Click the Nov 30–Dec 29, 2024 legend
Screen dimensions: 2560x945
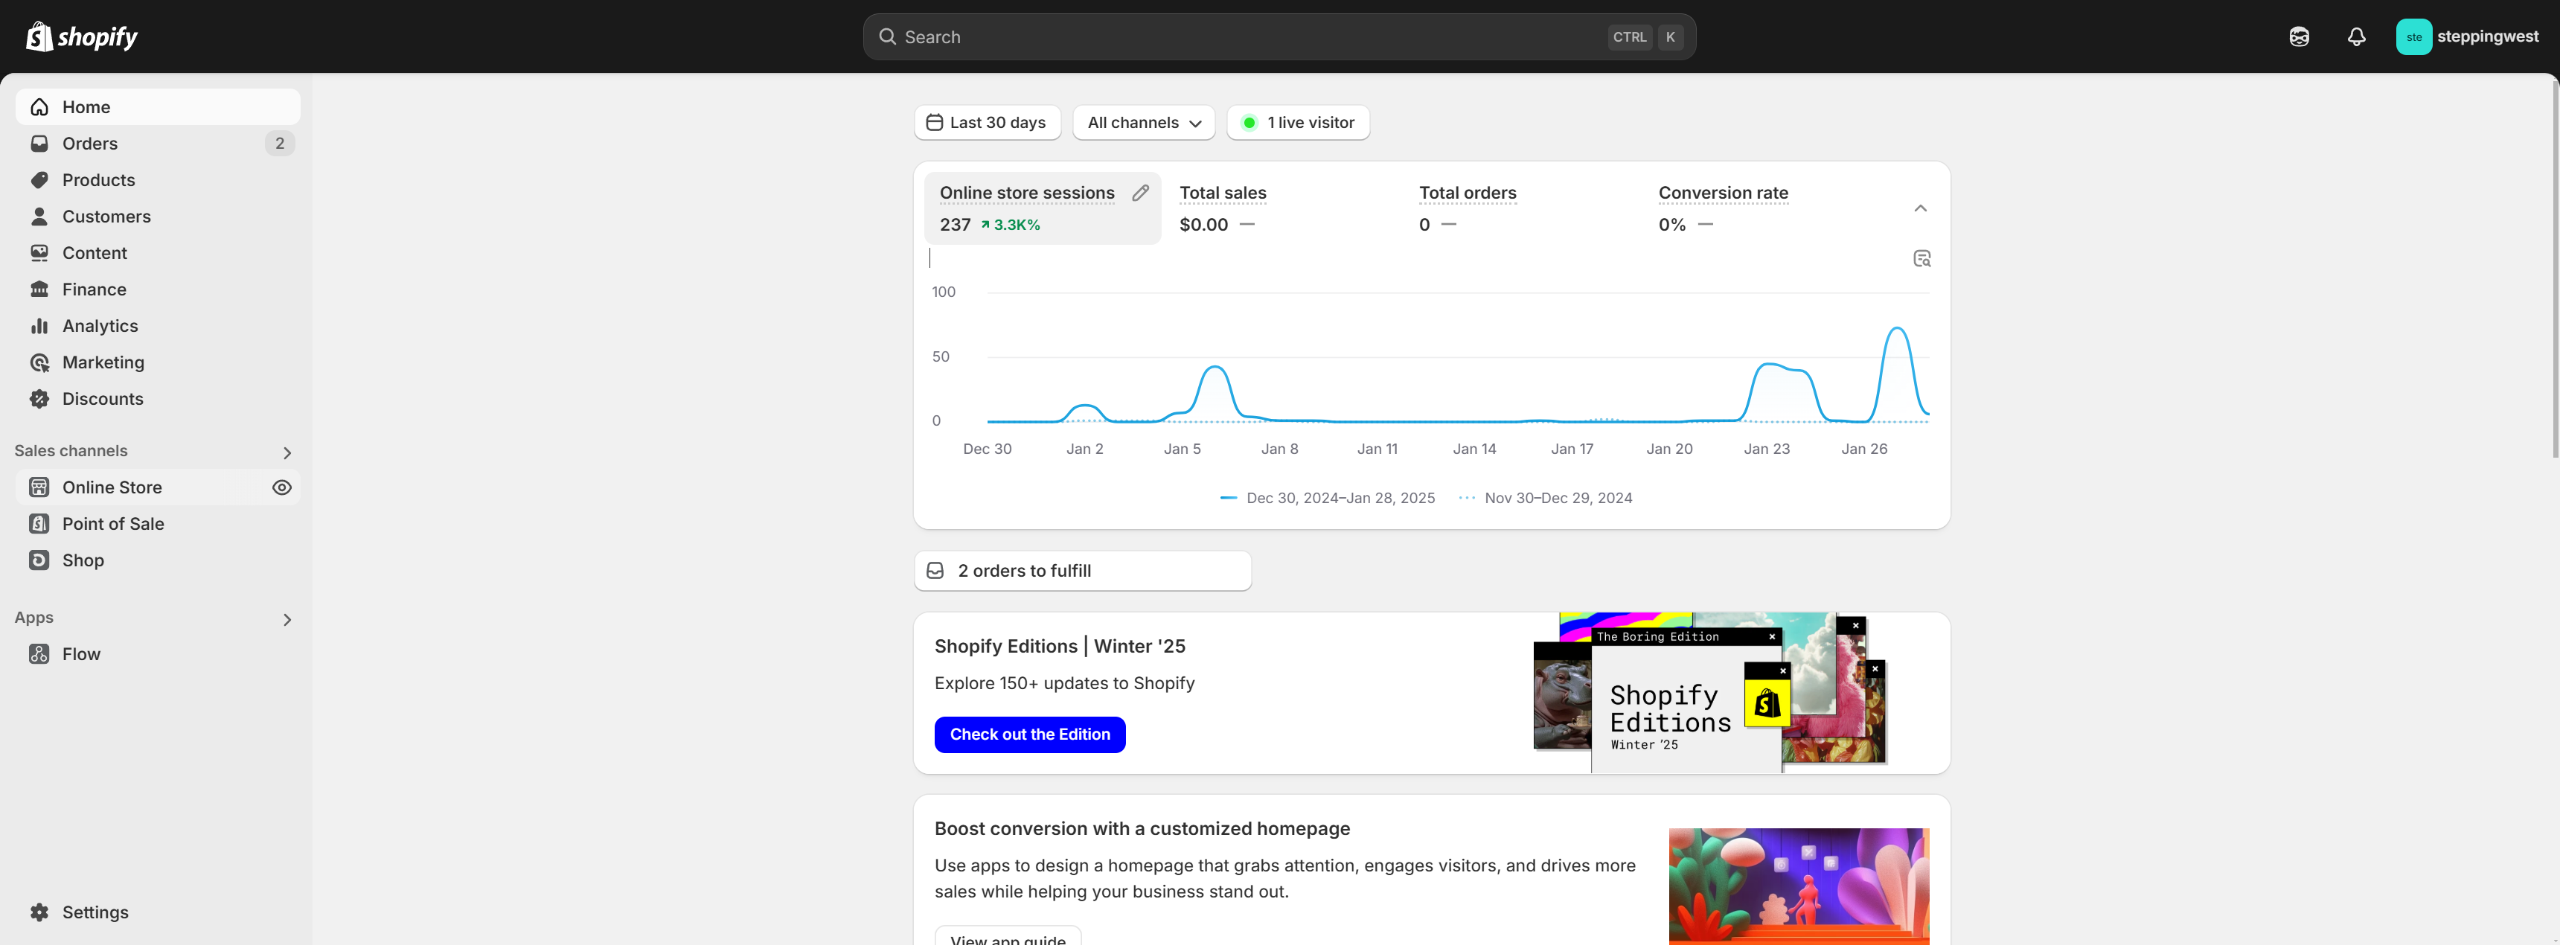[1546, 498]
